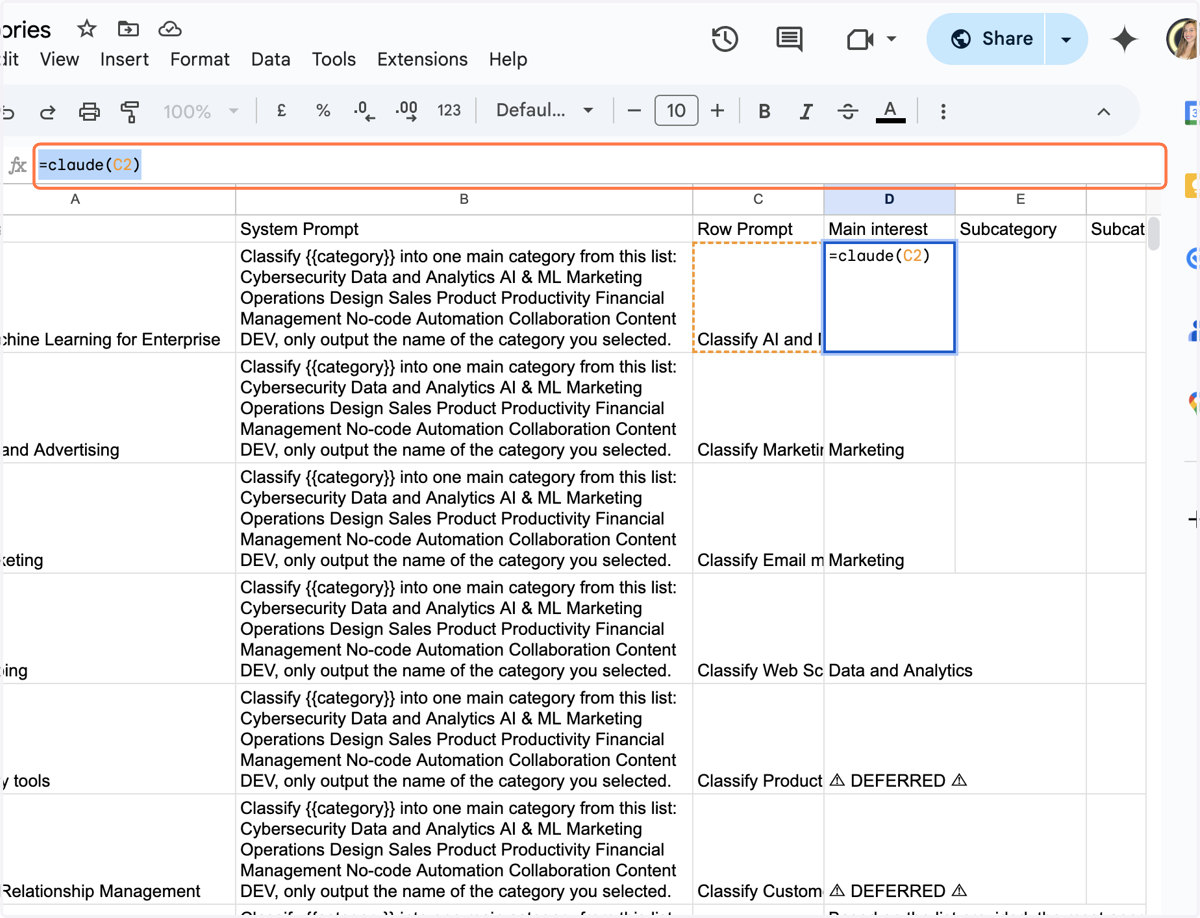The width and height of the screenshot is (1200, 918).
Task: Select the Relationship Management cell
Action: tap(118, 850)
